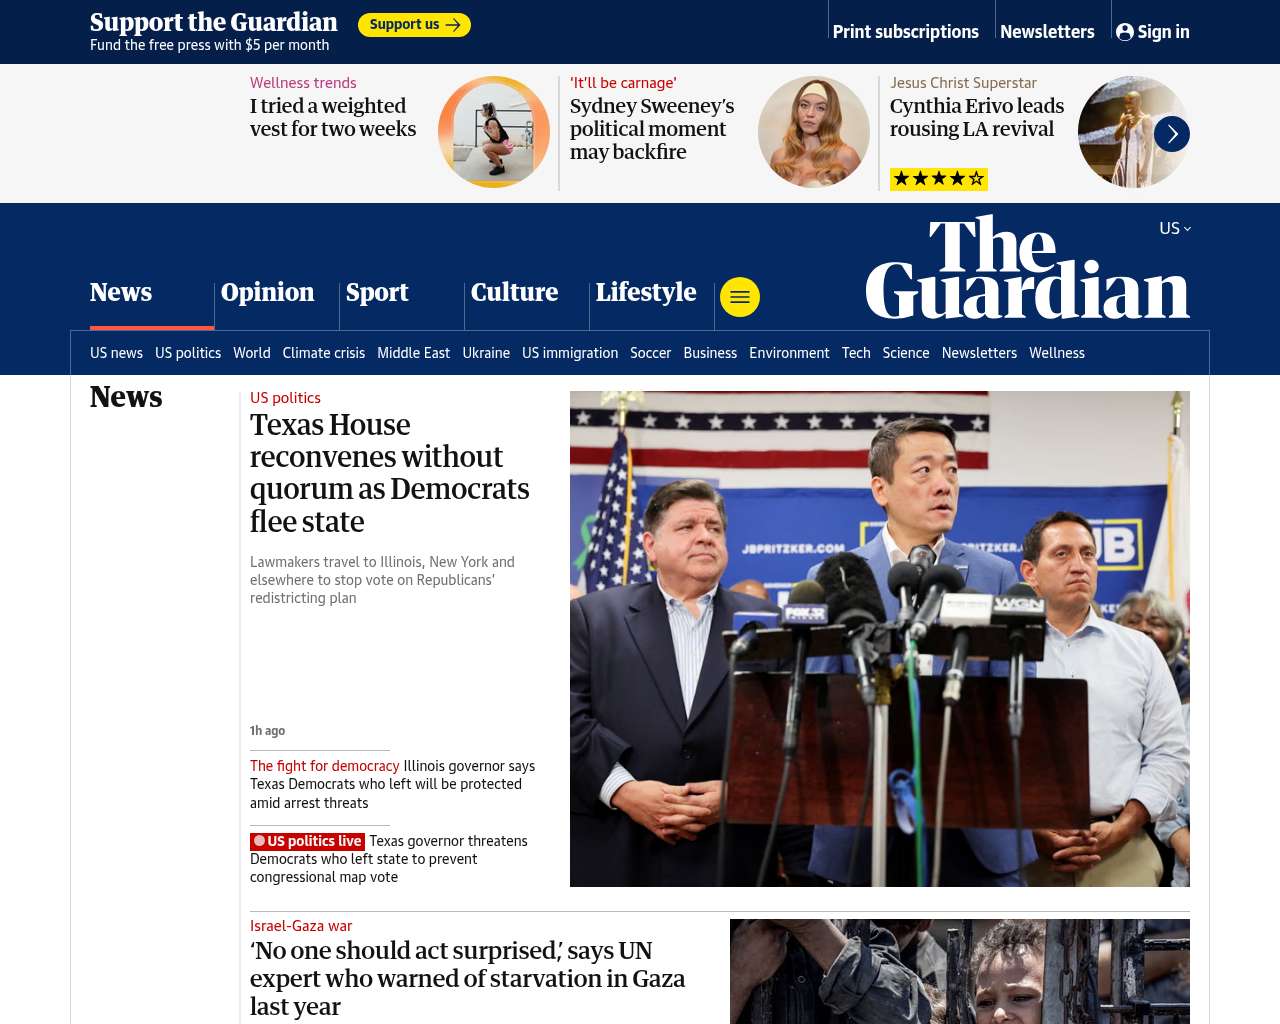Click Sydney Sweeney circular photo

(814, 132)
